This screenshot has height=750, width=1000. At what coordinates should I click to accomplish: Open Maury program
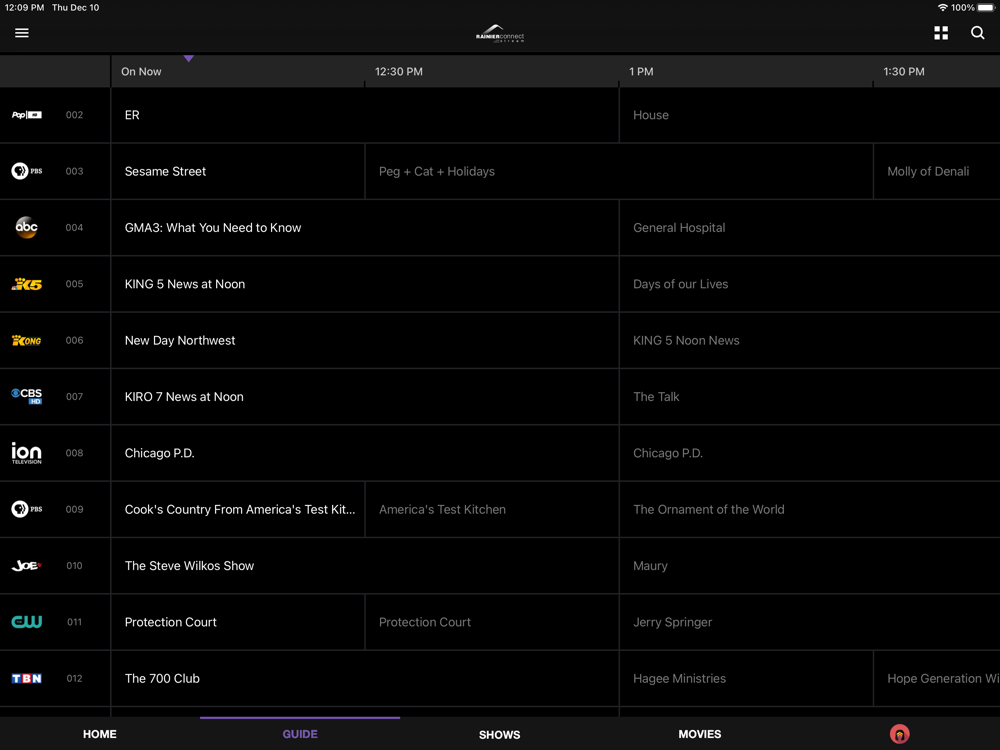tap(809, 565)
